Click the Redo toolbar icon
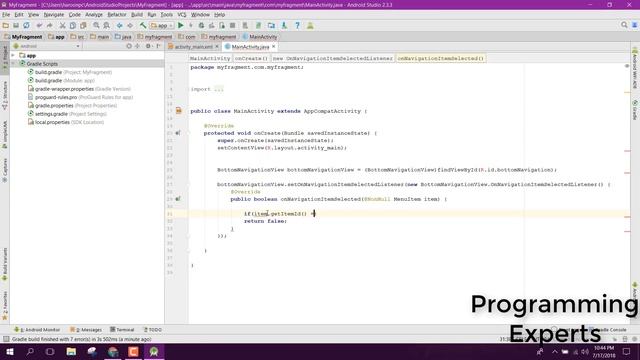Screen dimensions: 640x360 (x=50, y=25)
